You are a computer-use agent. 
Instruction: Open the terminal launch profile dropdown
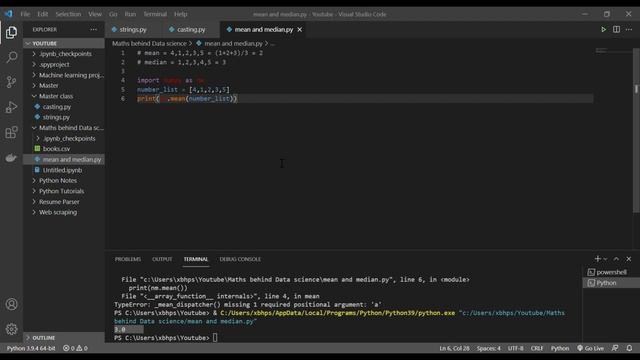click(x=605, y=259)
